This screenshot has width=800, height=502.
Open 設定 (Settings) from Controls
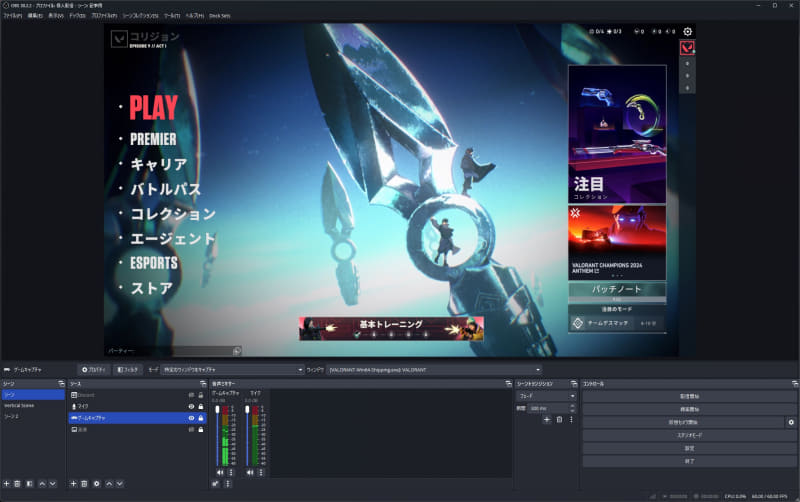(x=689, y=448)
